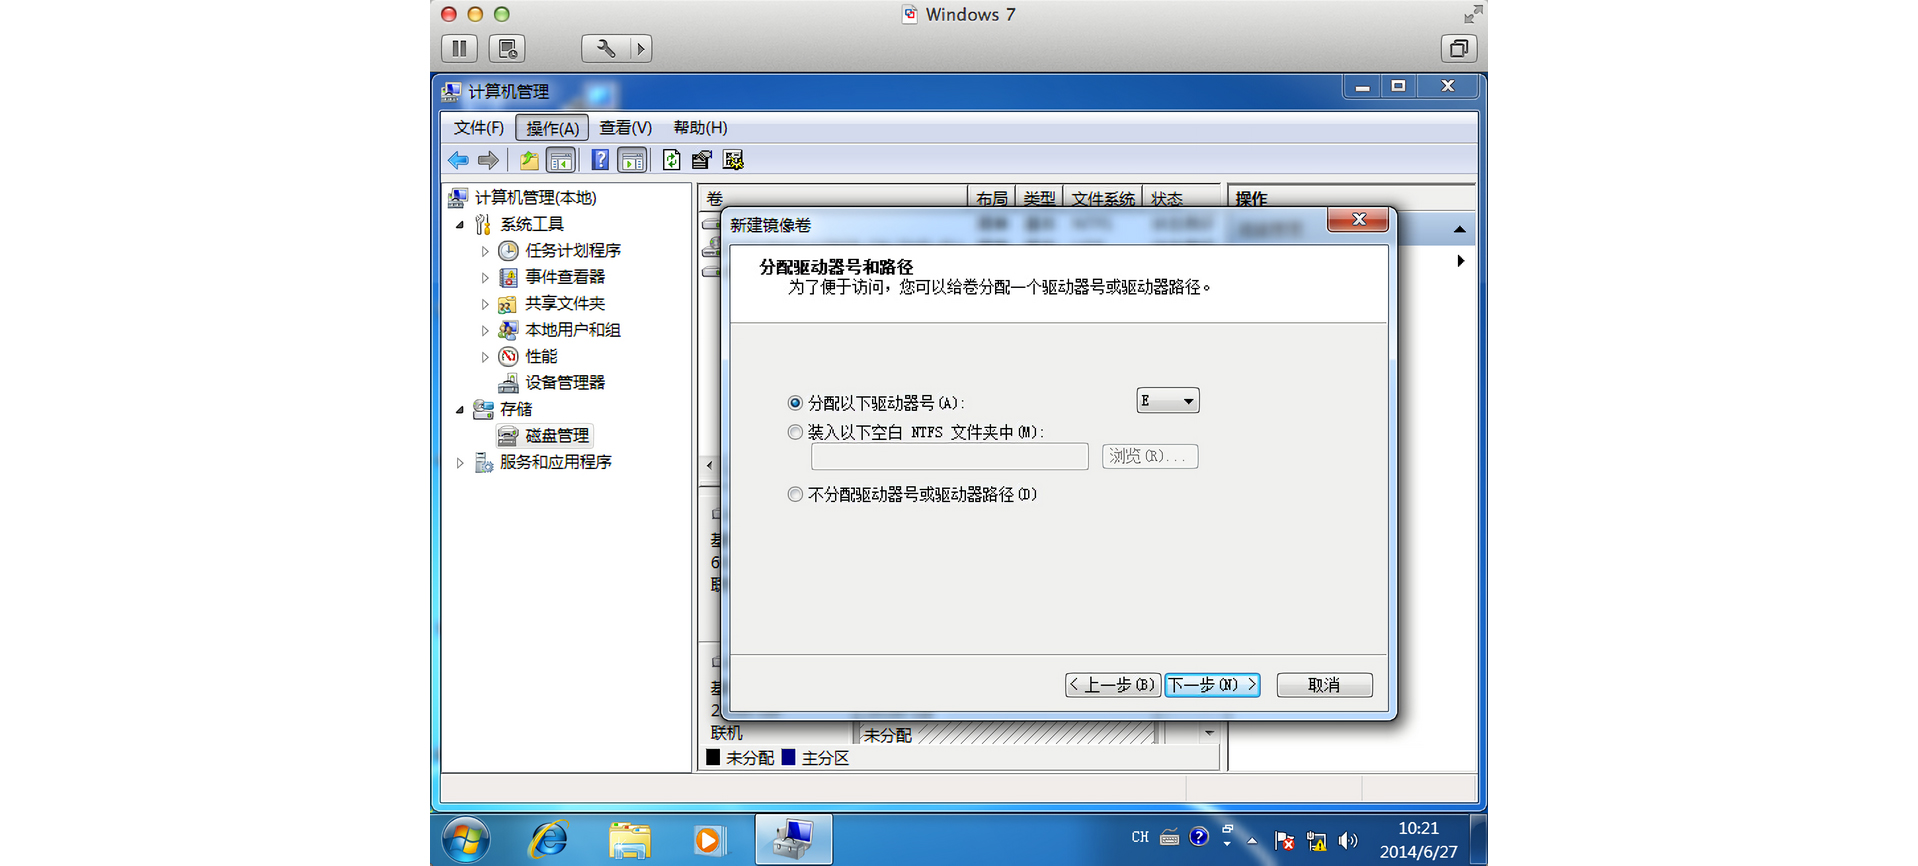
Task: Open Windows Media Player from taskbar
Action: click(x=708, y=840)
